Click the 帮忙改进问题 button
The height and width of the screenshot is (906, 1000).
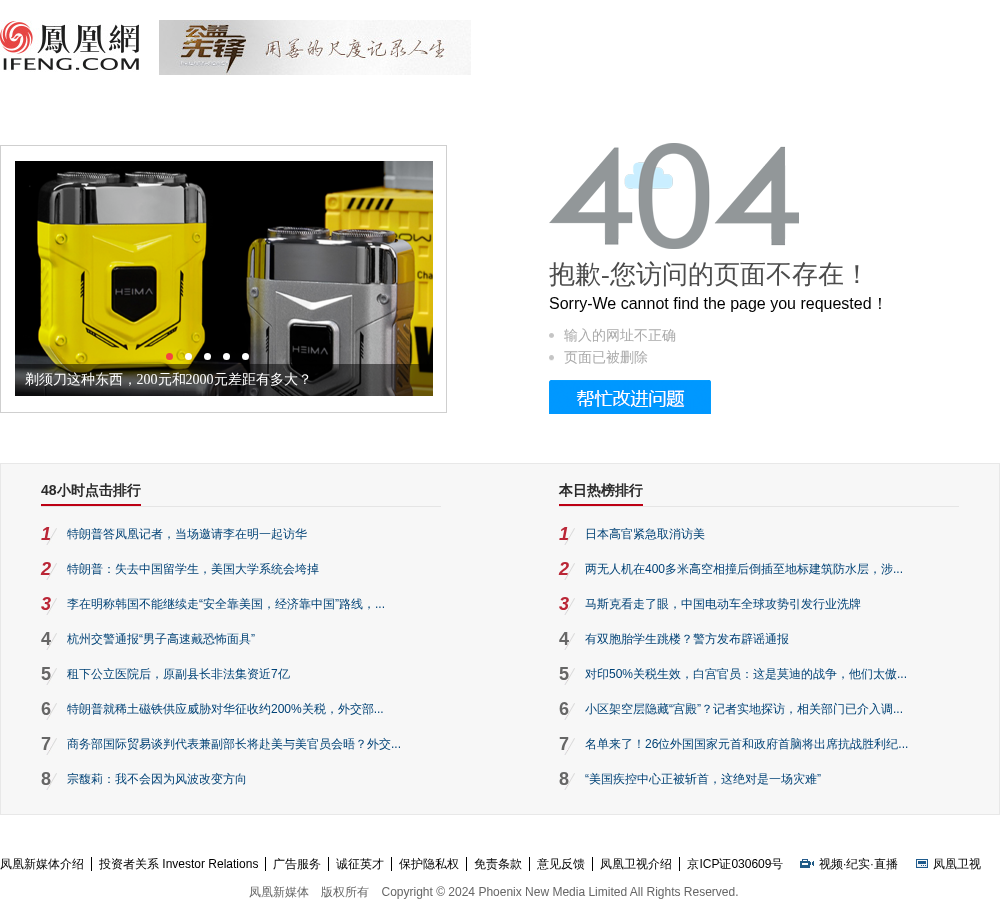629,397
